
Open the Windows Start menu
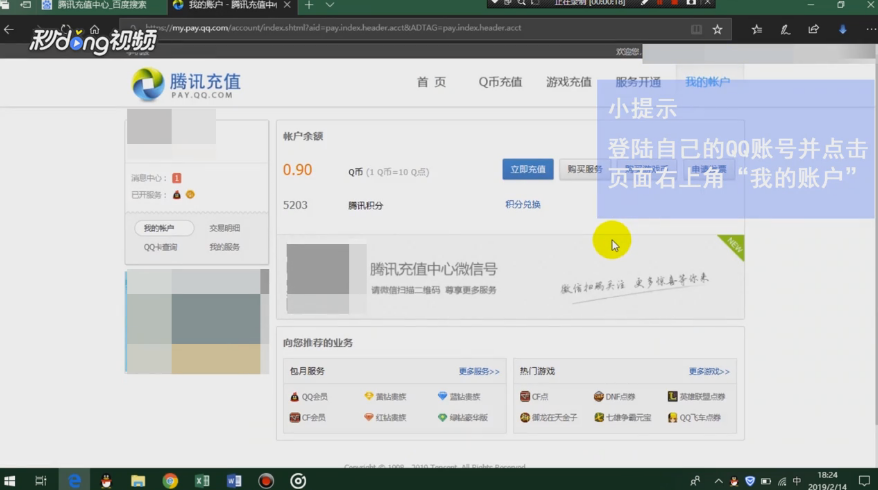[x=10, y=480]
